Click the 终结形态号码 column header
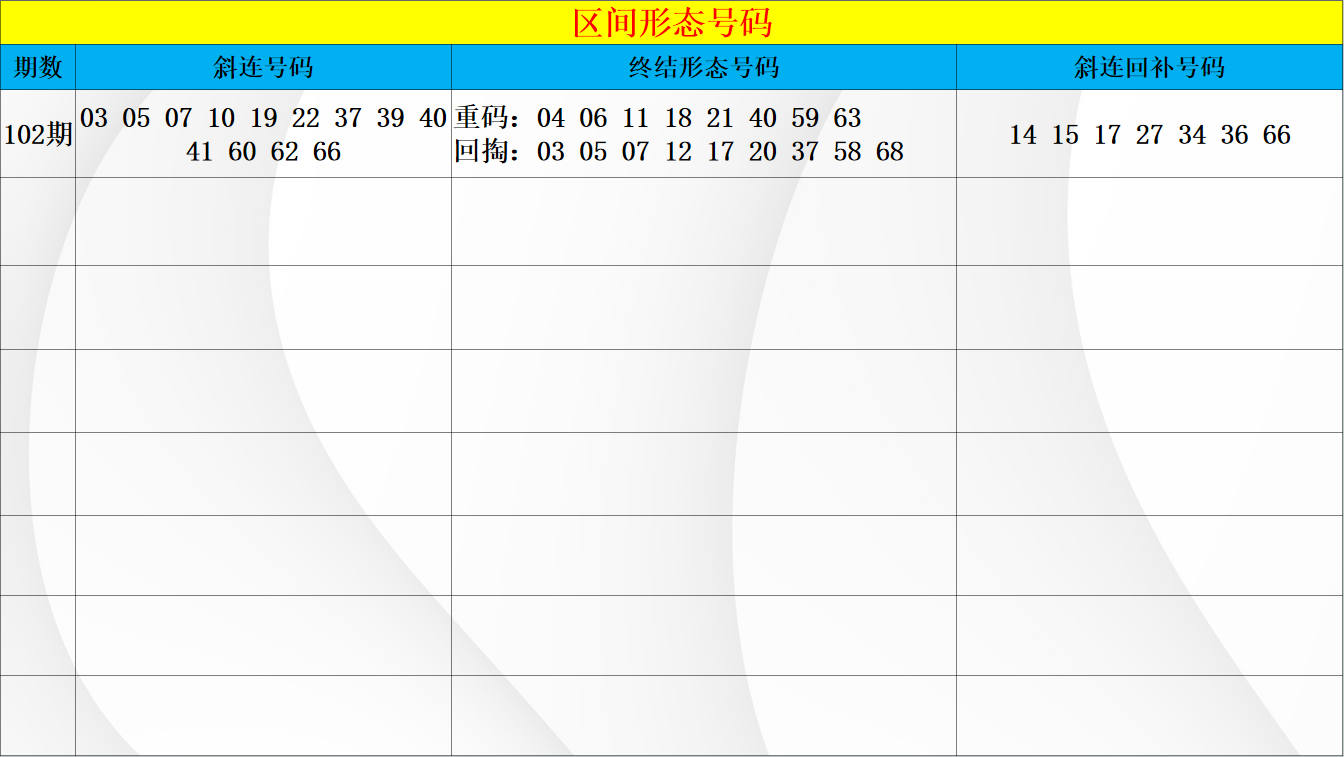This screenshot has height=757, width=1344. (x=704, y=67)
